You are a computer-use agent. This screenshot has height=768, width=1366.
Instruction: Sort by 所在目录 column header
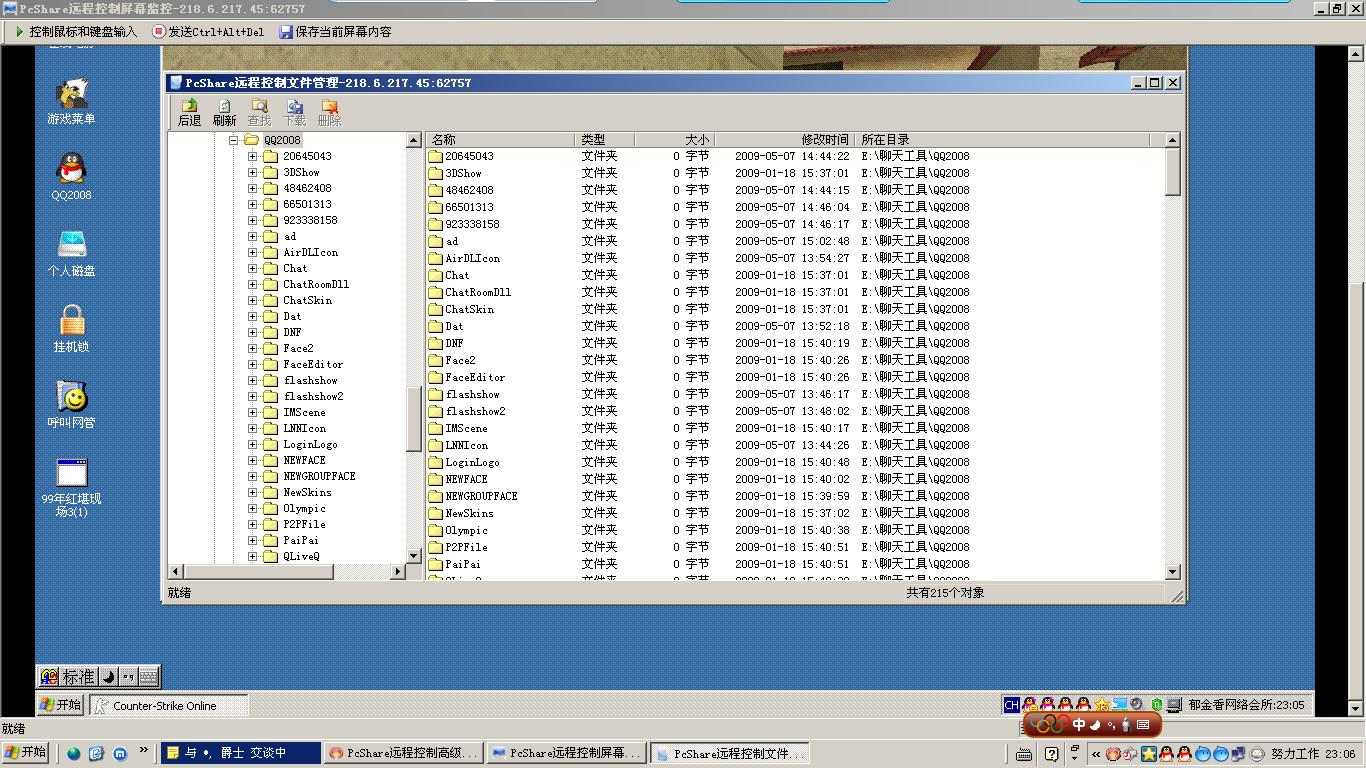[1003, 140]
